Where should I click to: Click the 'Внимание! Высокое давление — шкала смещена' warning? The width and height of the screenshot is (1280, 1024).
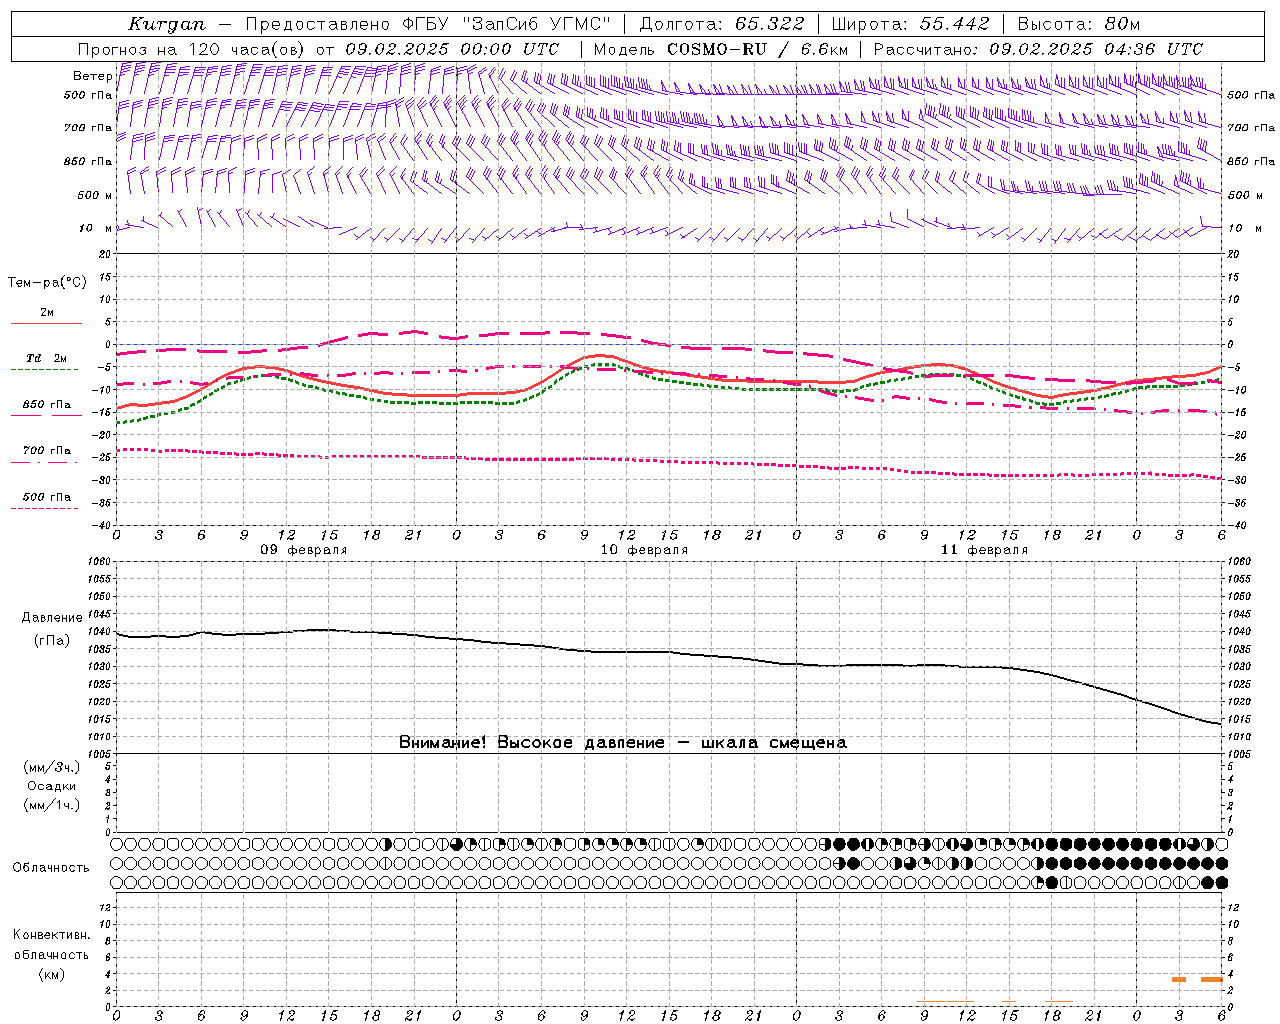point(623,743)
